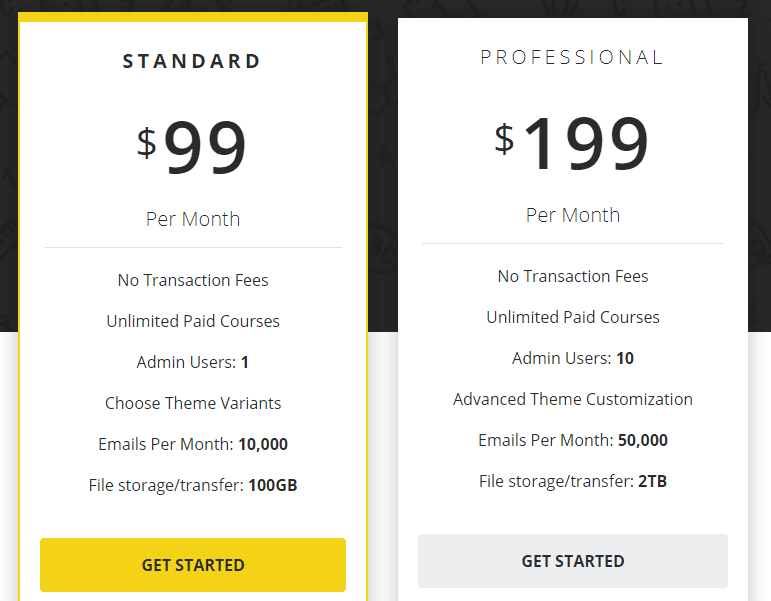Viewport: 771px width, 601px height.
Task: Click File storage/transfer: 2TB line
Action: coord(573,481)
